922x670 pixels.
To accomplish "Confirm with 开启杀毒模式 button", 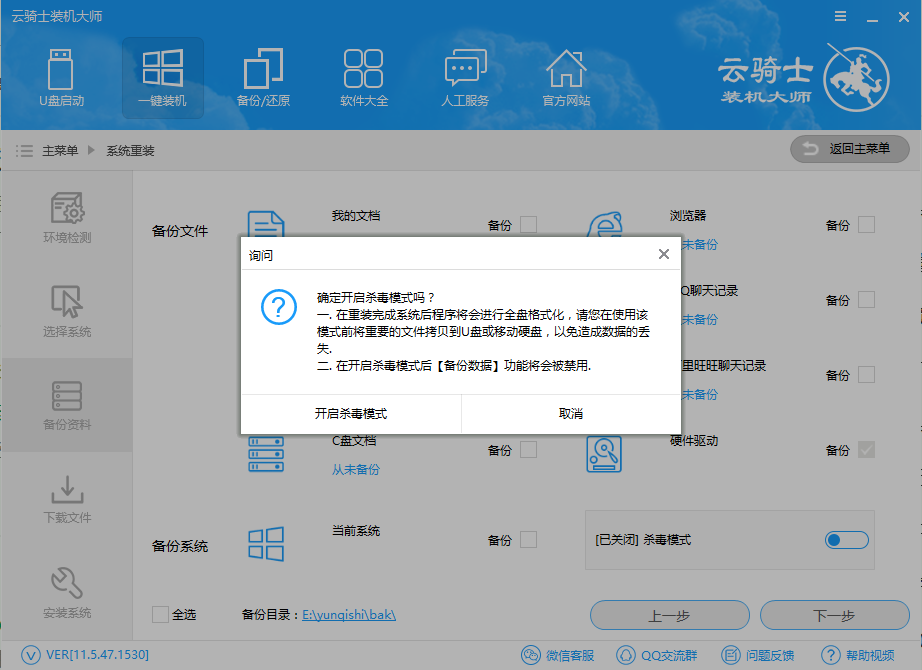I will click(351, 414).
